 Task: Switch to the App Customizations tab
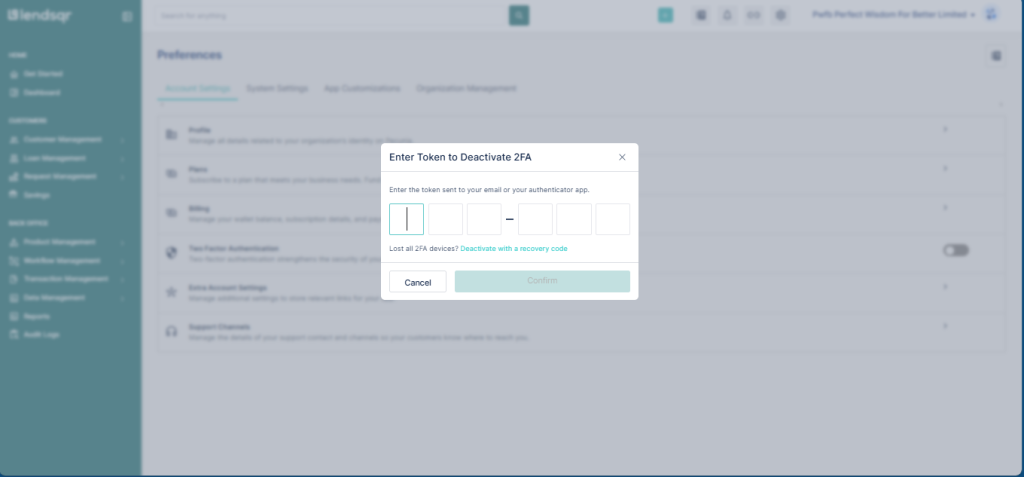coord(362,89)
